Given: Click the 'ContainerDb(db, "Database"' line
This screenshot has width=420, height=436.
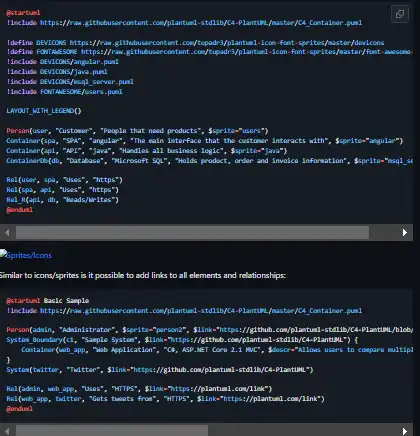Looking at the screenshot, I should point(210,161).
